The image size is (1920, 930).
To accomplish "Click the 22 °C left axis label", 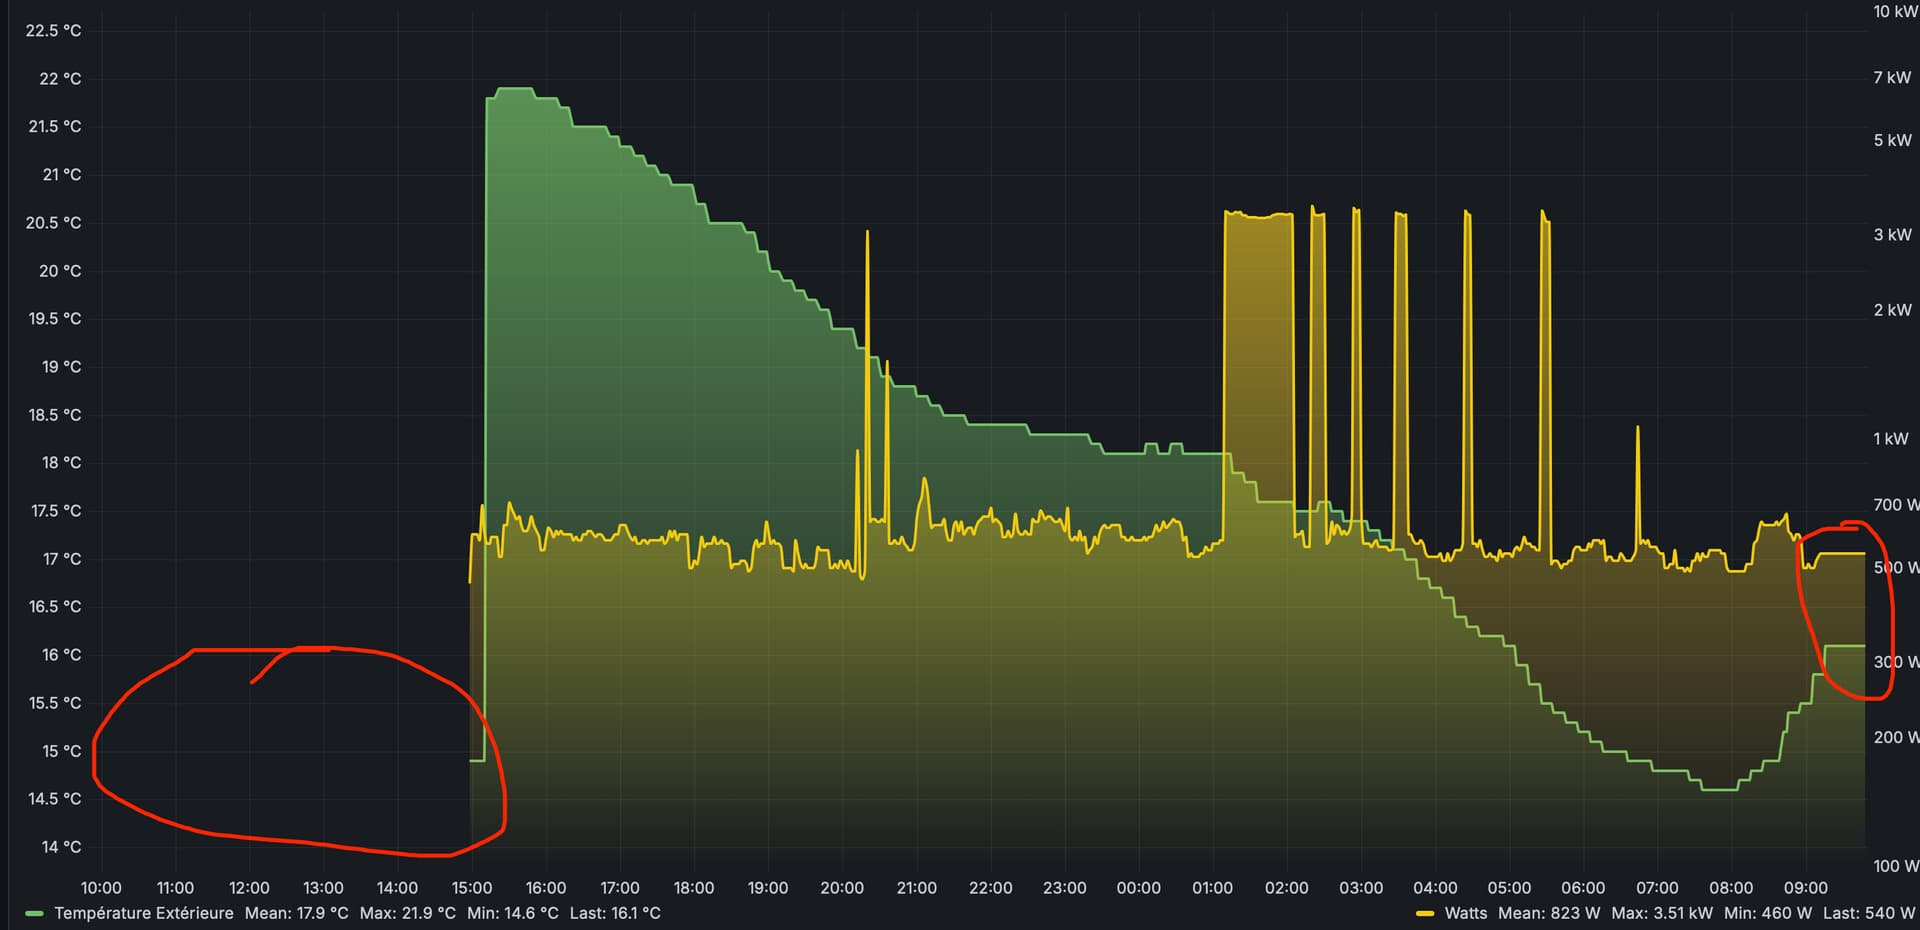I will point(60,79).
